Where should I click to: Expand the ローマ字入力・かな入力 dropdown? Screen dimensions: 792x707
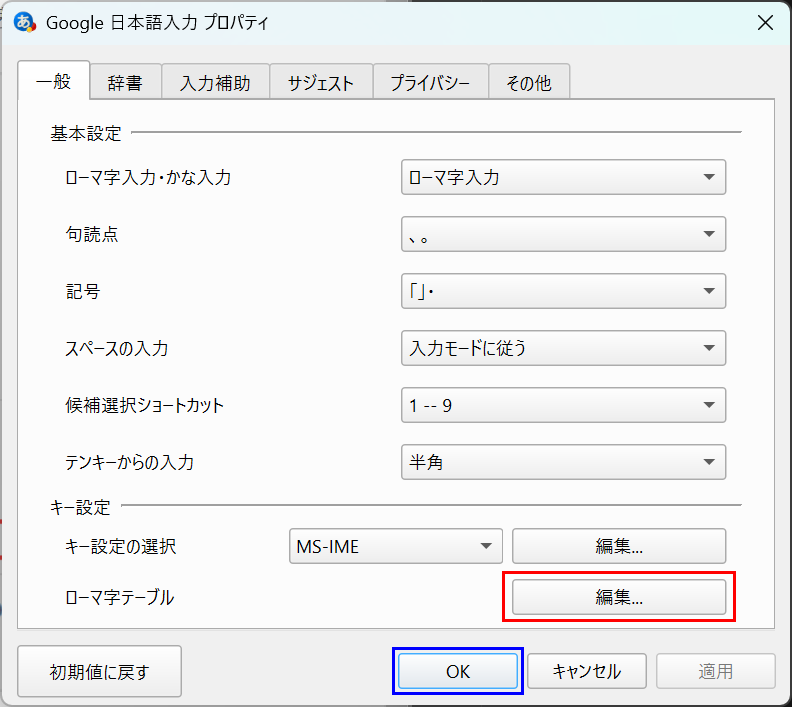[562, 178]
